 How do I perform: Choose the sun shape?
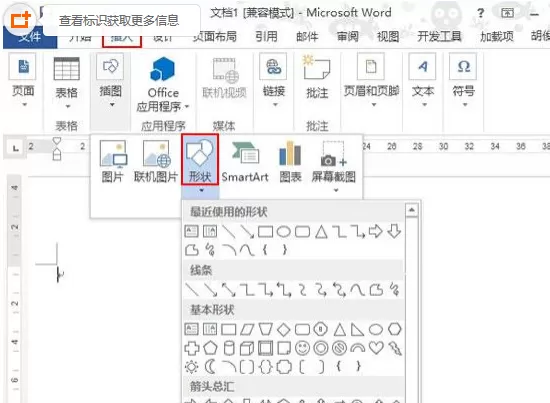192,367
